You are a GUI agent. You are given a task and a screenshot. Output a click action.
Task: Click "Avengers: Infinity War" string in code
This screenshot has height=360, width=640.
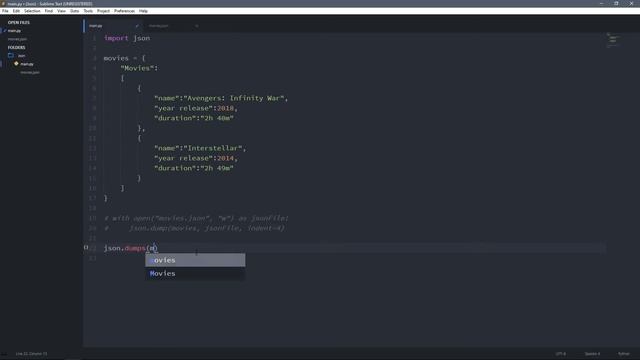tap(234, 98)
